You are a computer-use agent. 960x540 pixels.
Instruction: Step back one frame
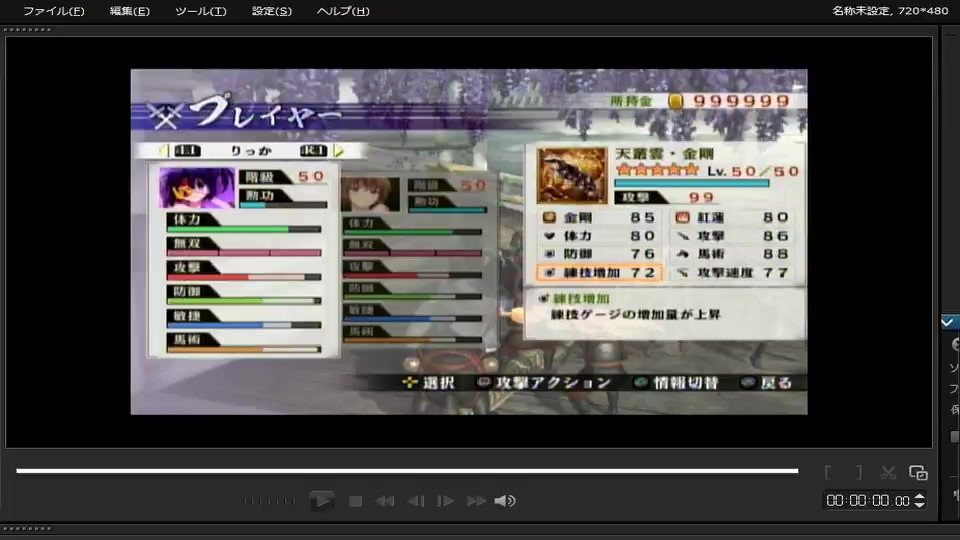point(416,501)
